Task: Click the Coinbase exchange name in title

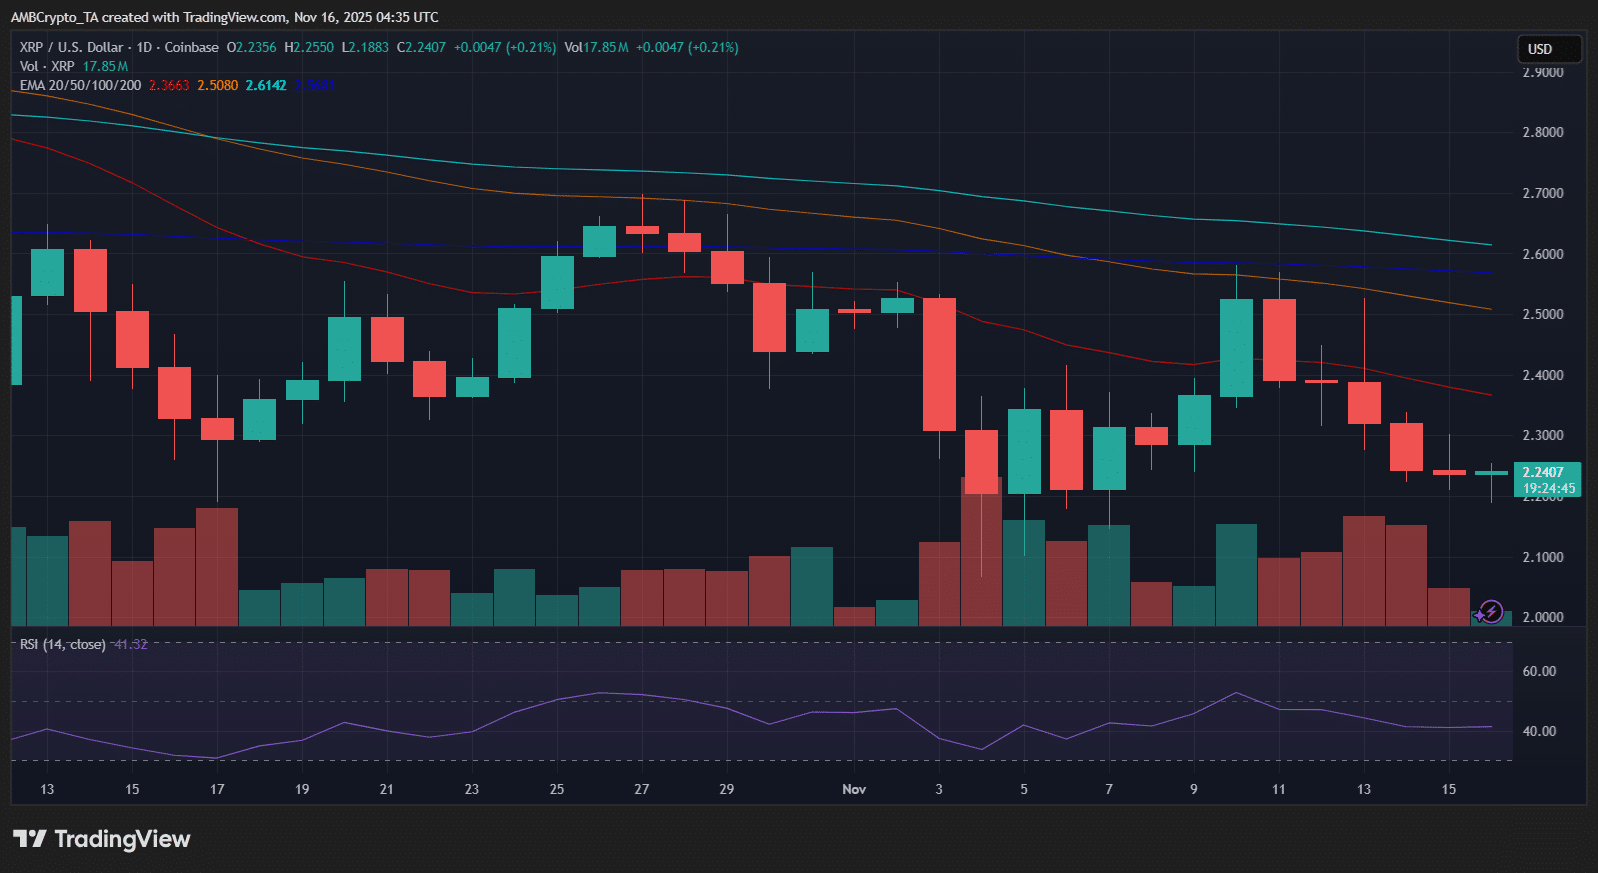Action: pyautogui.click(x=191, y=47)
